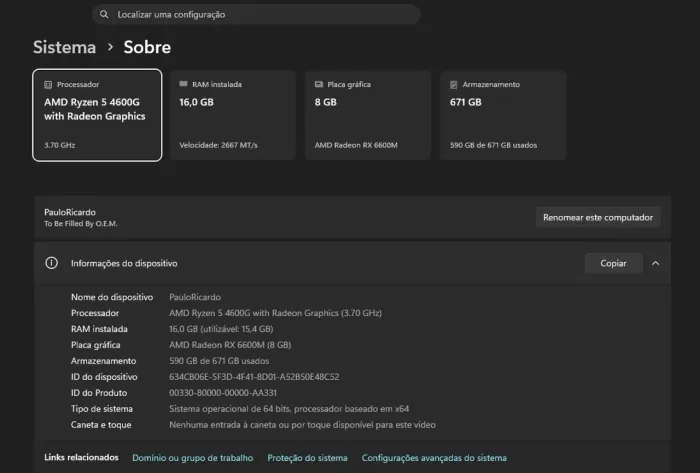Click the RAM icon in RAM instalada card
This screenshot has width=700, height=473.
(183, 84)
